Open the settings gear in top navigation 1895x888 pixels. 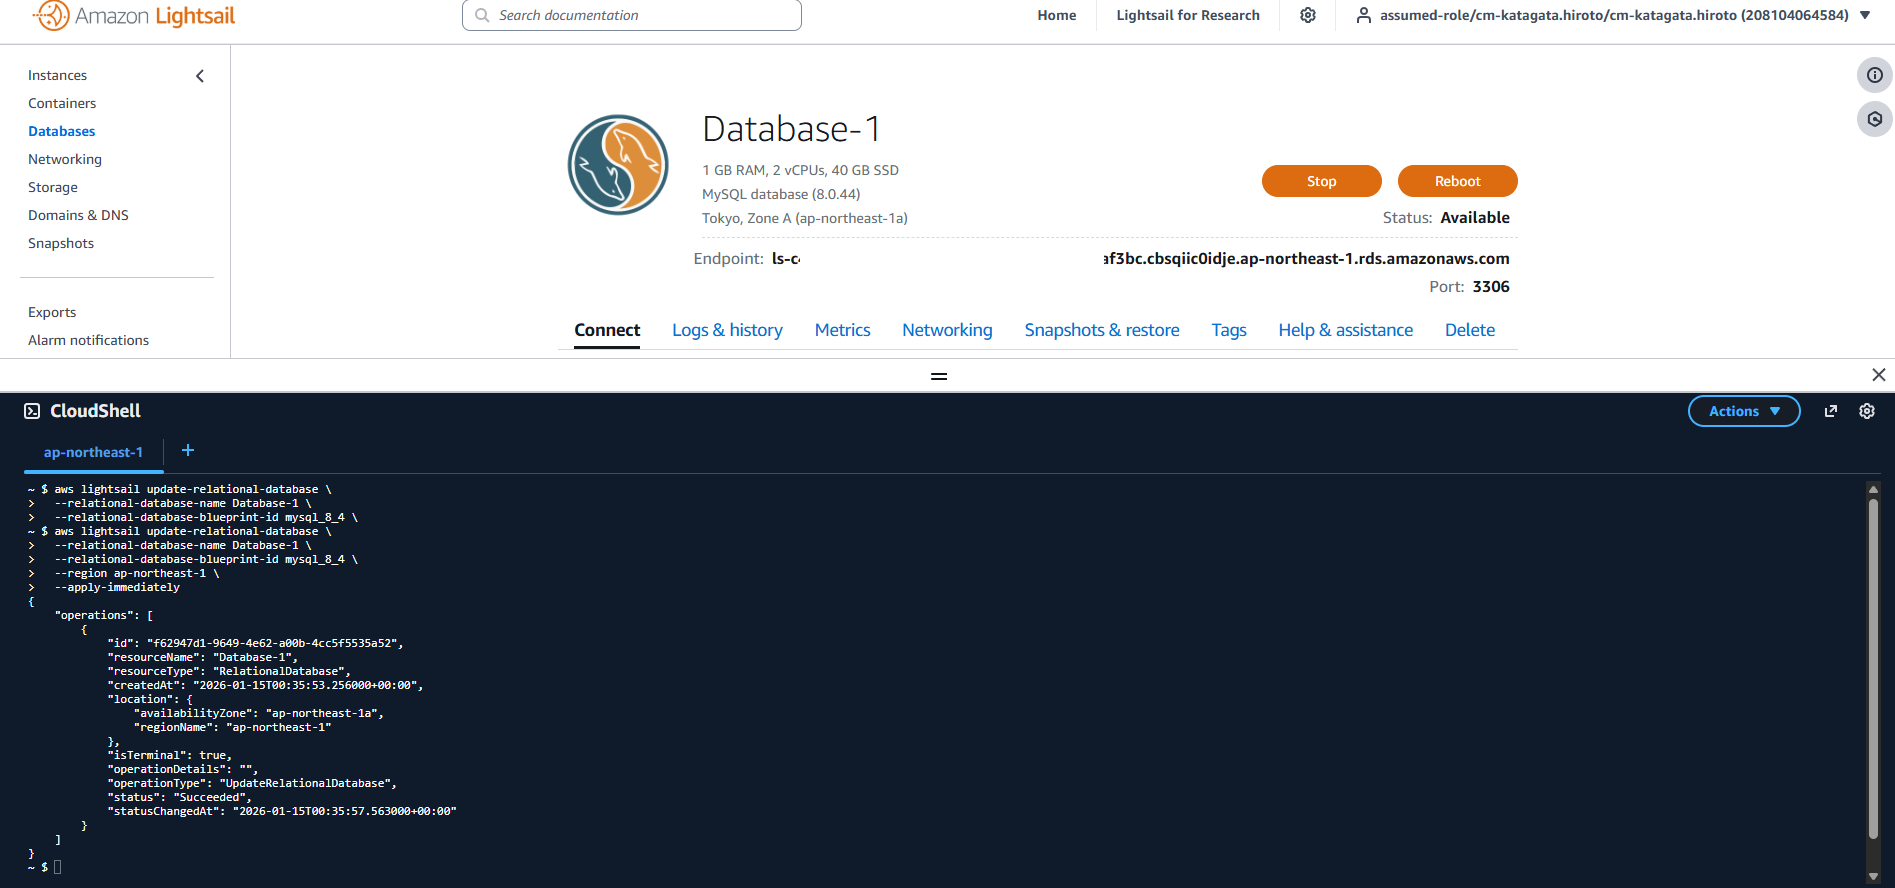click(x=1308, y=15)
